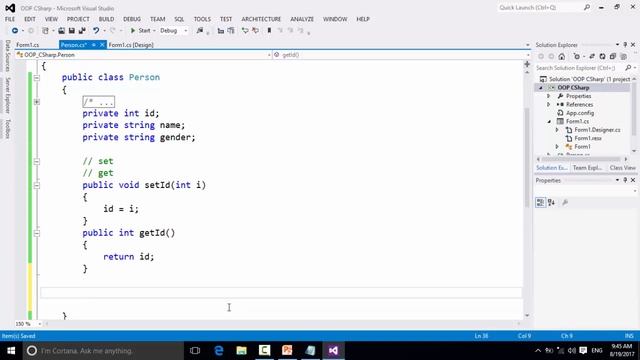
Task: Close the Person.cs tab
Action: (102, 45)
